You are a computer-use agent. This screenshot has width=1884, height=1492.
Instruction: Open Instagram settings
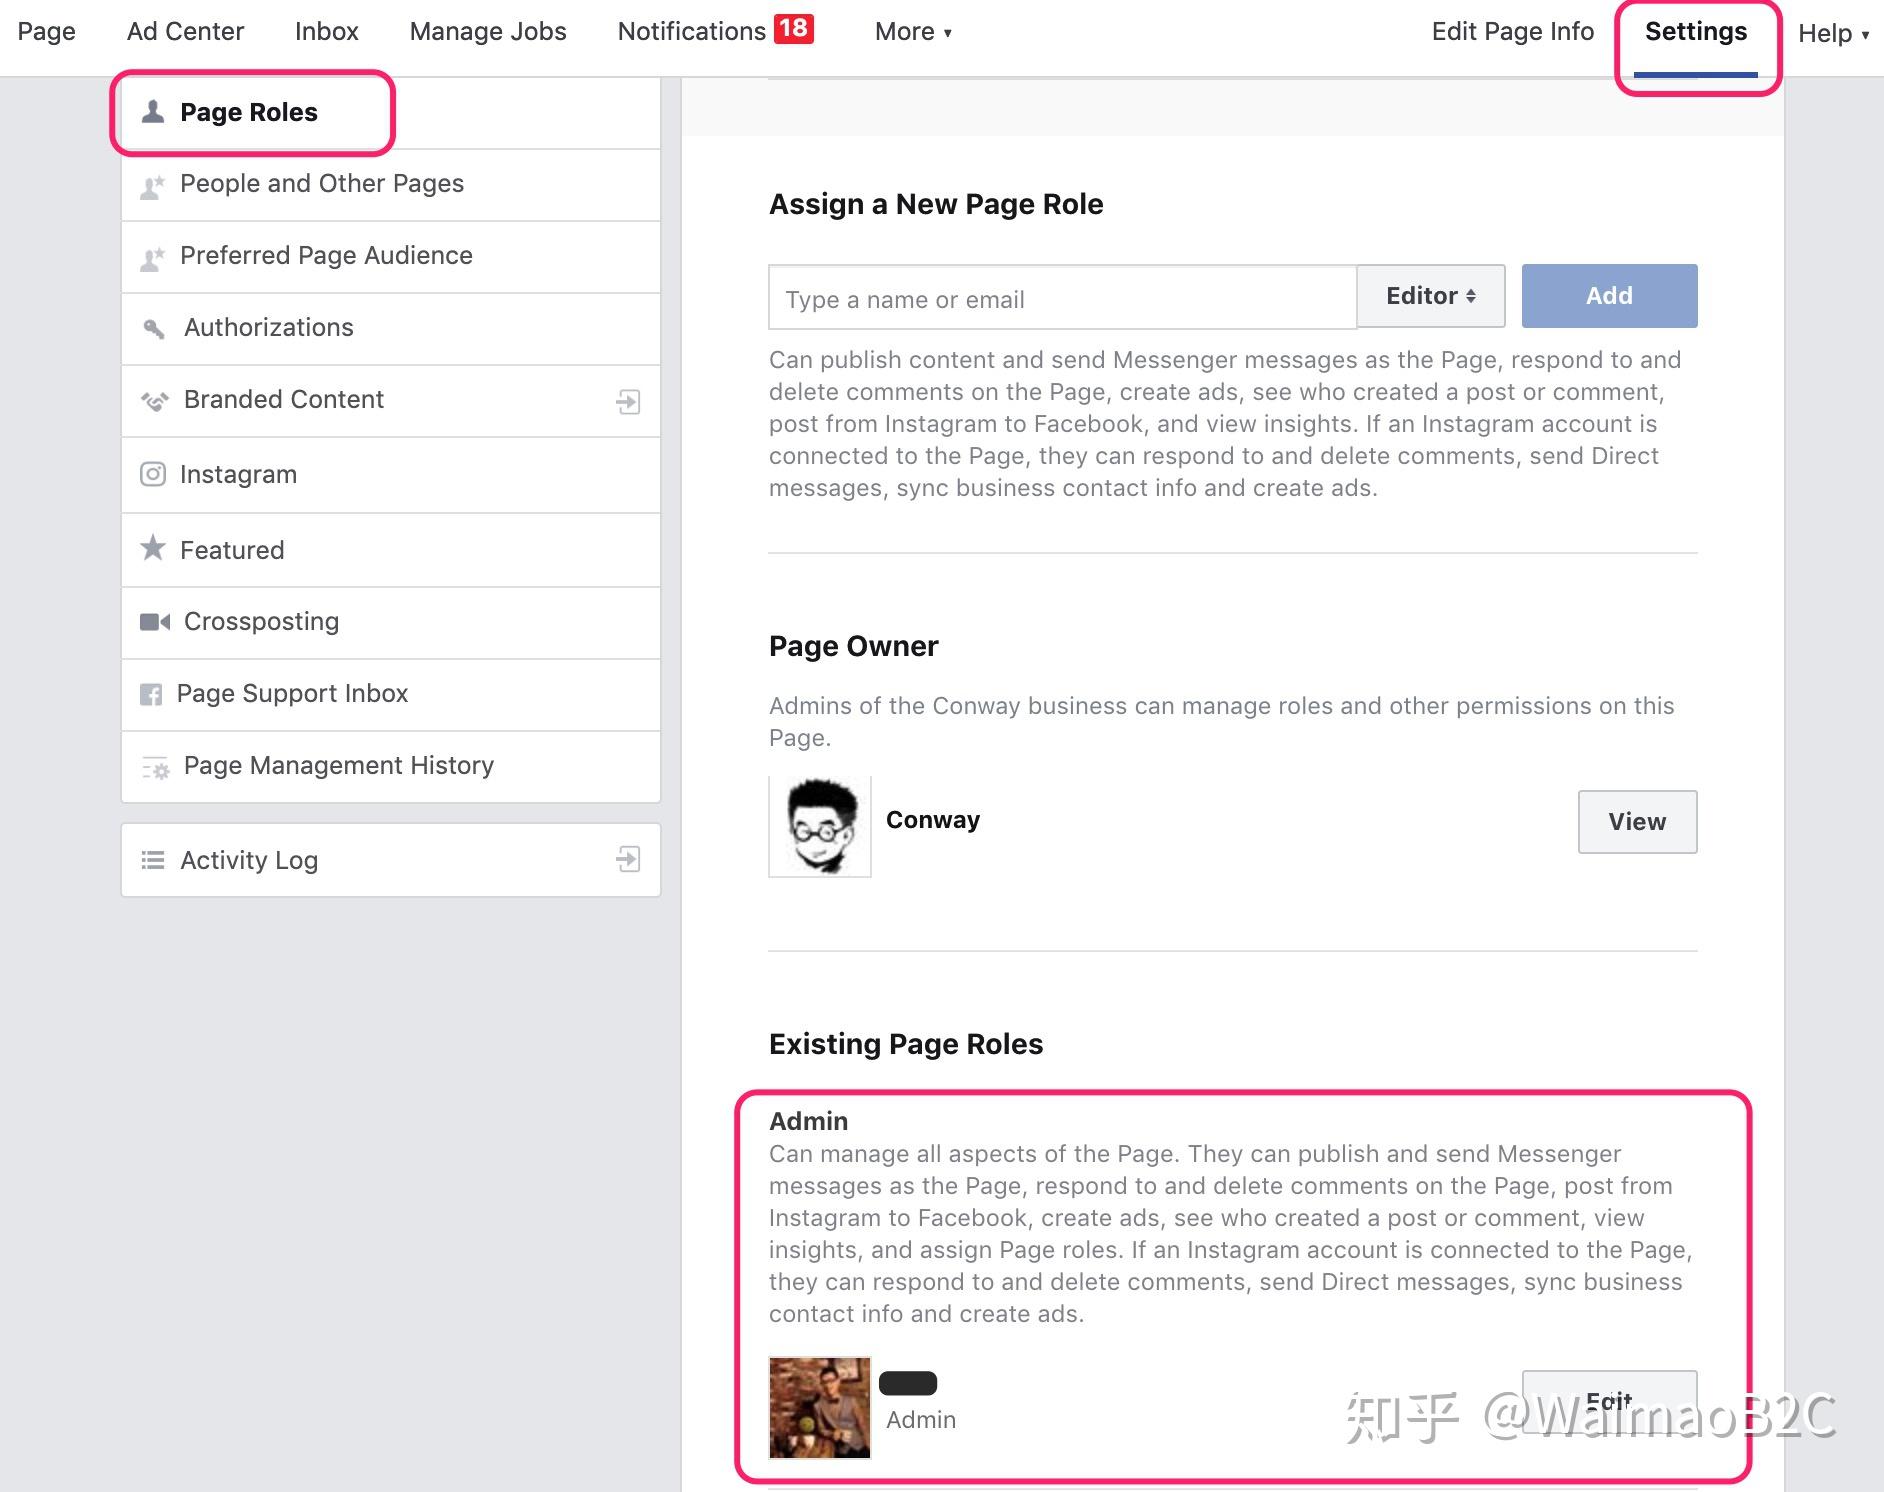click(x=391, y=475)
